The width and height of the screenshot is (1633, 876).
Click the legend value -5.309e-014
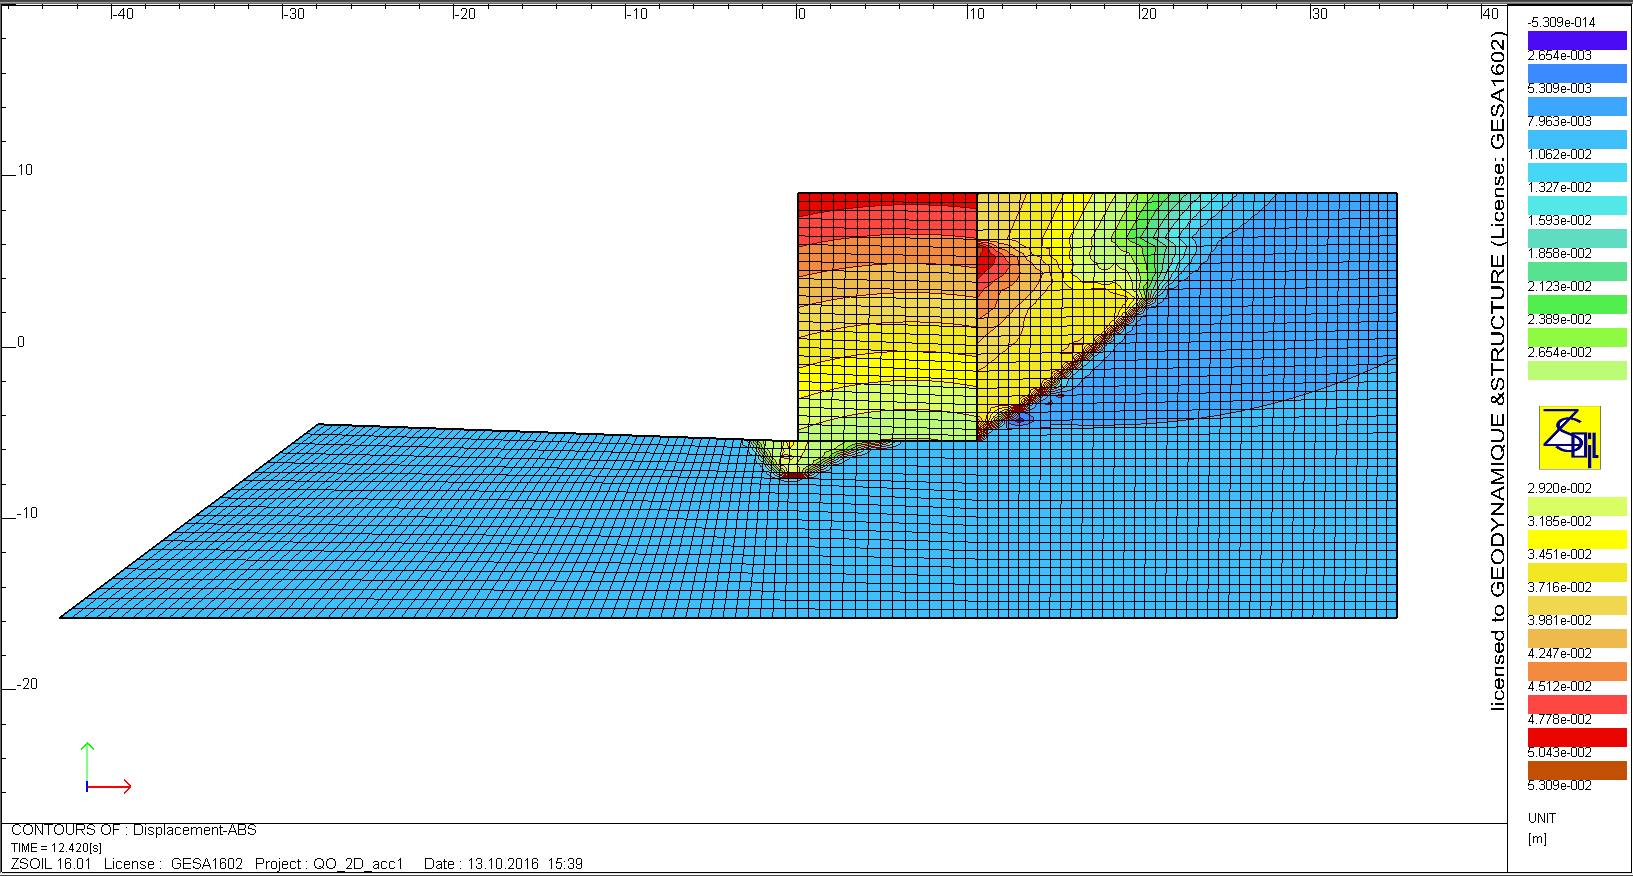pyautogui.click(x=1561, y=22)
